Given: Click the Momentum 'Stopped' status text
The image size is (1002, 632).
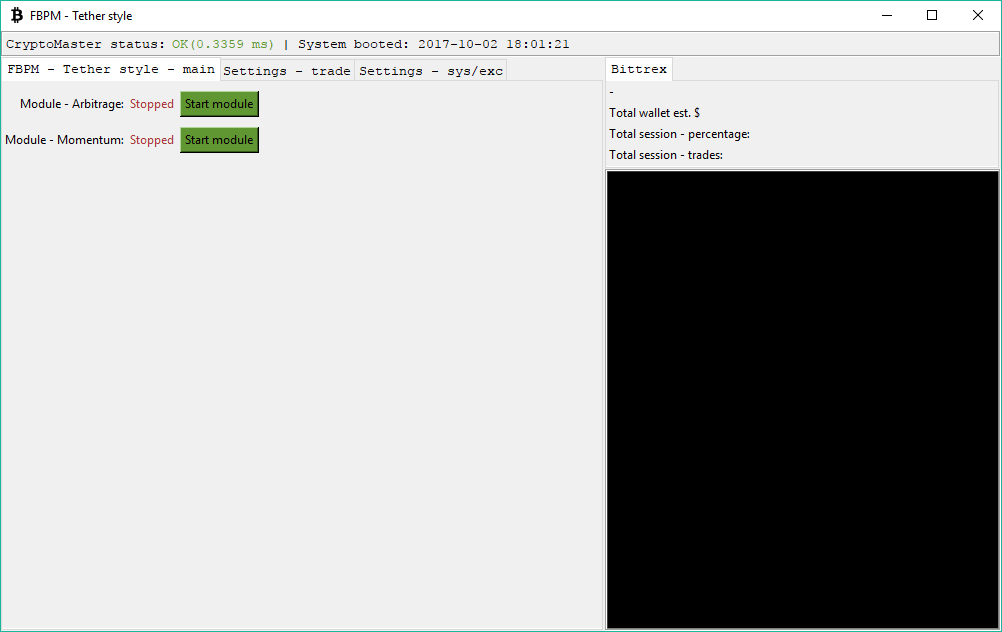Looking at the screenshot, I should tap(151, 140).
